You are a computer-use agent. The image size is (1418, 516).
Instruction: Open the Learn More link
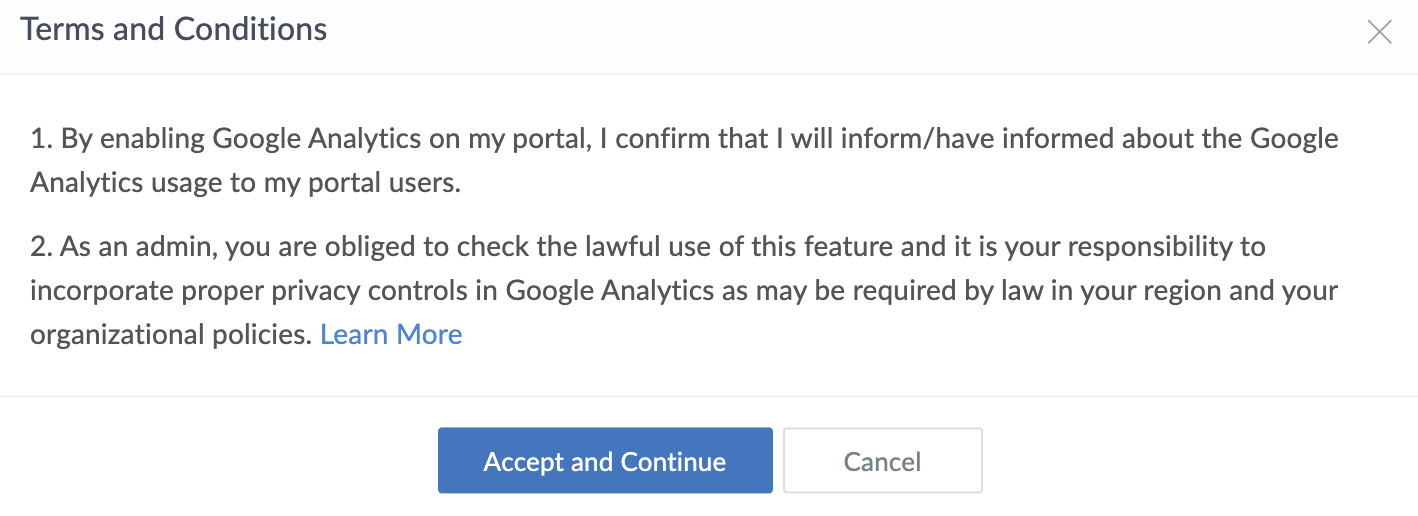point(391,334)
